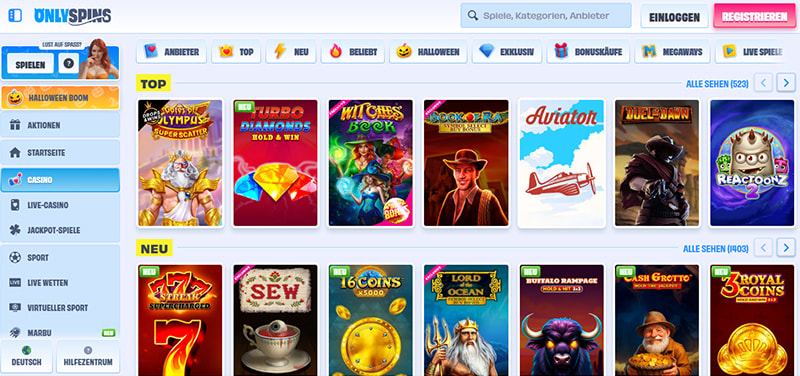Image resolution: width=800 pixels, height=376 pixels.
Task: Click the gift box icon in Bonuskäufe filter
Action: (561, 52)
